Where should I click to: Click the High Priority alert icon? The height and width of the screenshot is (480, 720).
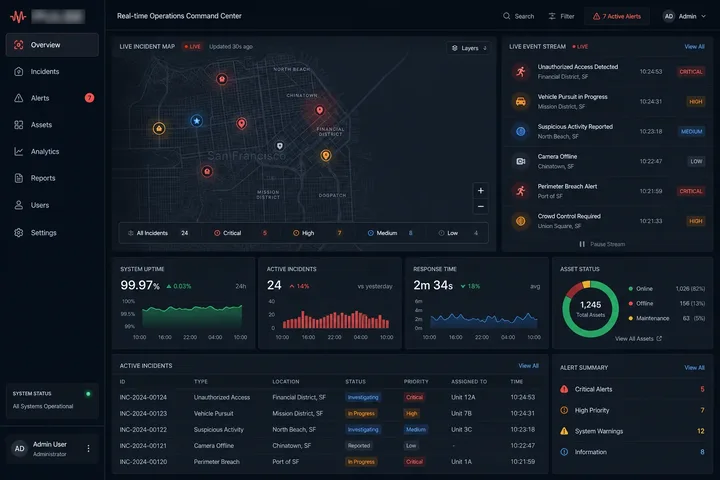[x=564, y=411]
